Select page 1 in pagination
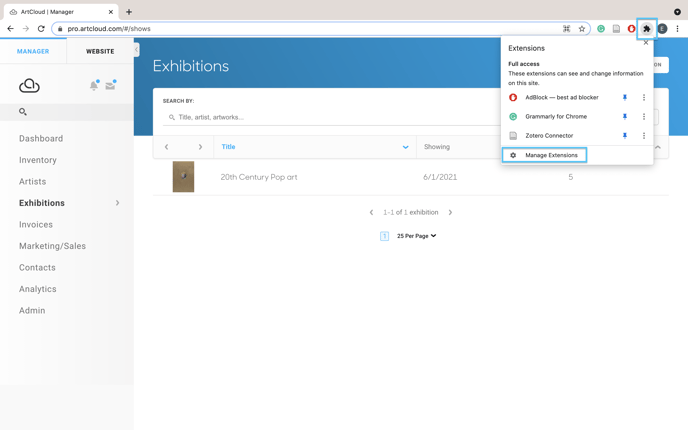The image size is (688, 430). coord(384,236)
